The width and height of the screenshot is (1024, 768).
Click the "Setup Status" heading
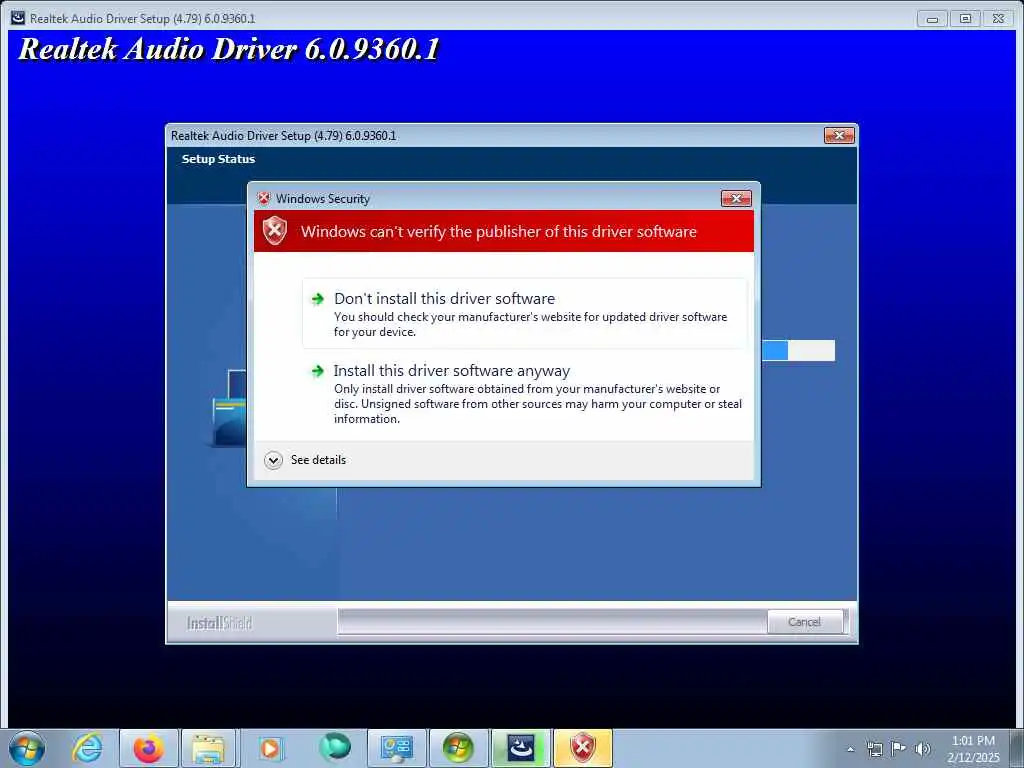[218, 159]
